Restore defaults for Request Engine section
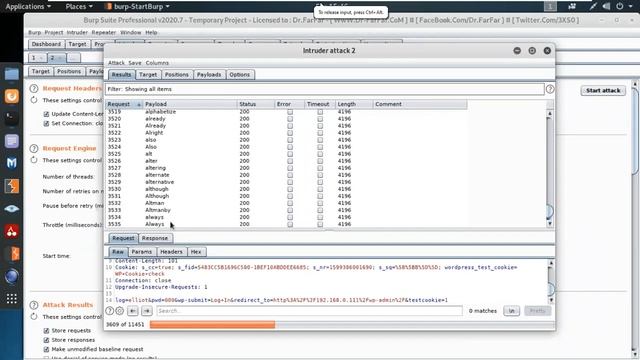The image size is (640, 360). tap(34, 160)
